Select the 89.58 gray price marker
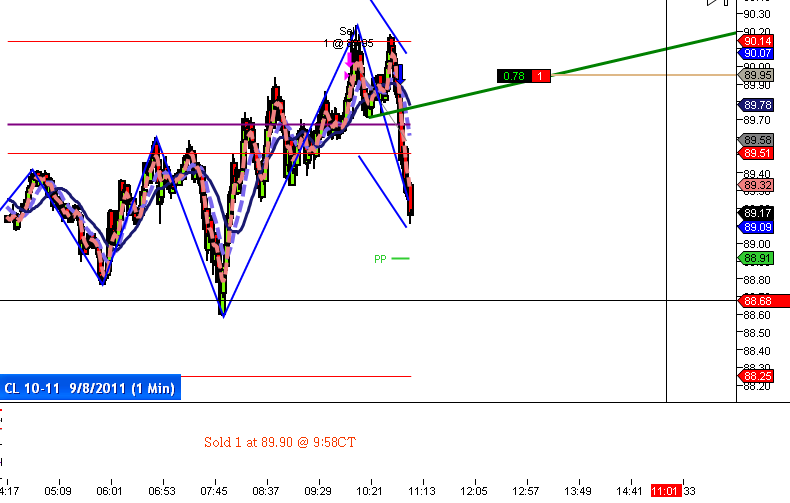The image size is (790, 503). point(756,140)
